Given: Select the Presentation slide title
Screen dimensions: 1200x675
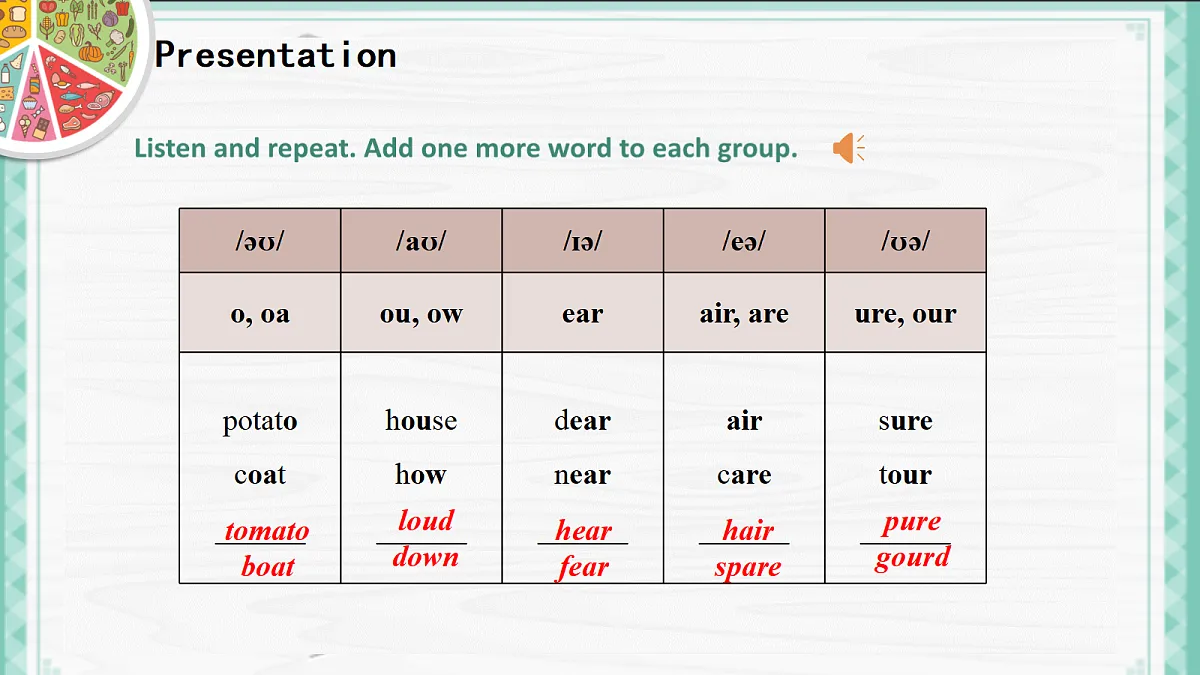Looking at the screenshot, I should (276, 54).
